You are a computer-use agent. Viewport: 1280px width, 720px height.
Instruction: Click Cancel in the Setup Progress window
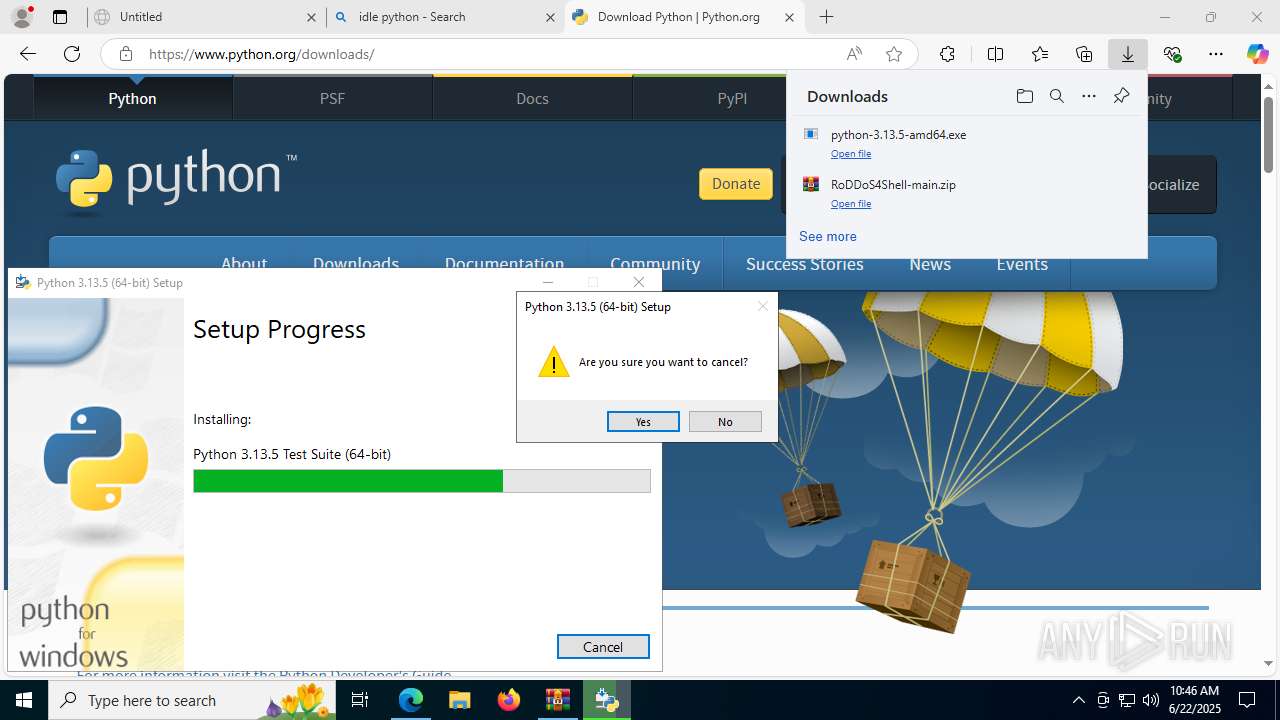click(603, 647)
